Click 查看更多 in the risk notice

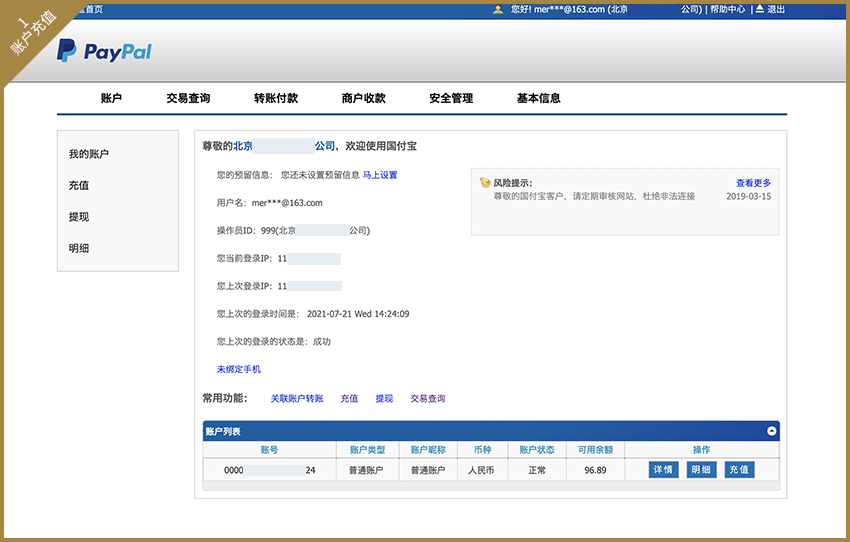pyautogui.click(x=754, y=183)
